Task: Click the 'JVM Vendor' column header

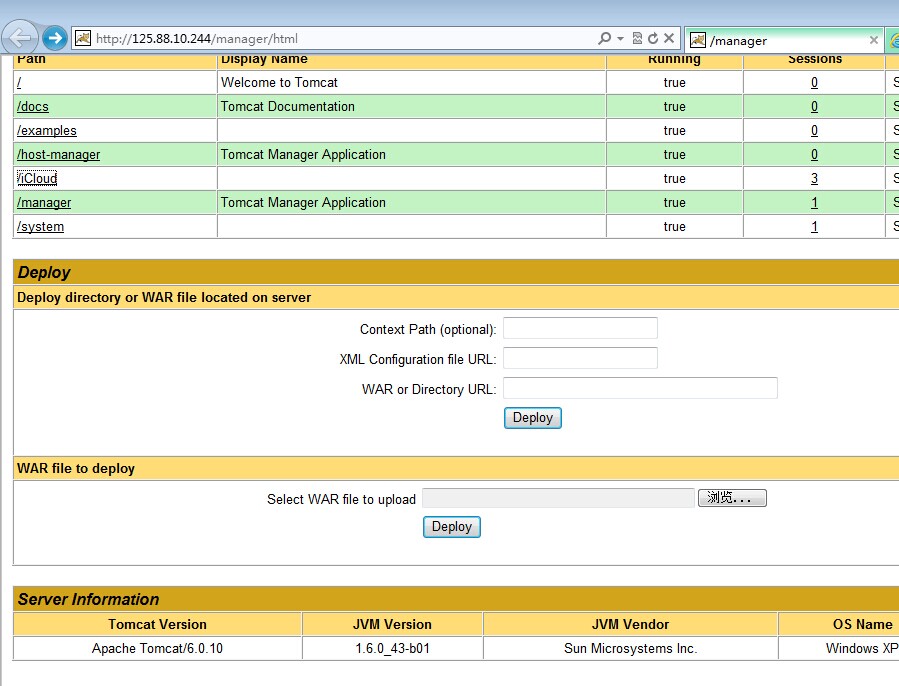Action: click(x=630, y=624)
